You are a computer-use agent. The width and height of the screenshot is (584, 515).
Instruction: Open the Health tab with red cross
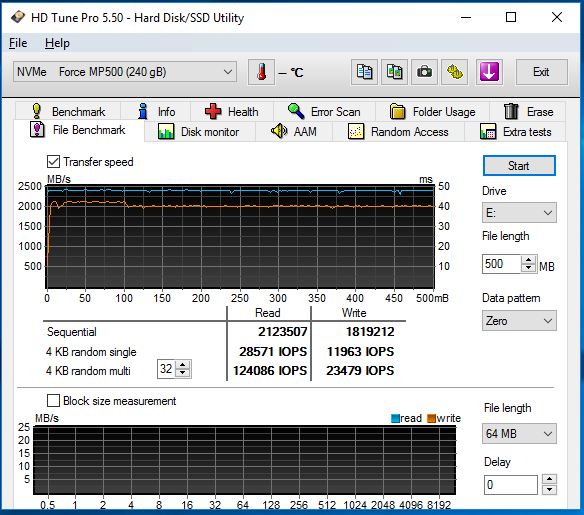232,111
